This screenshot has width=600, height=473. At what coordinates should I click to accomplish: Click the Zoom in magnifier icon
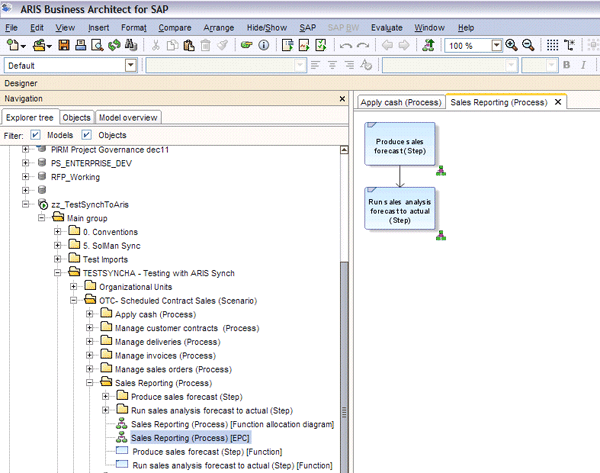click(x=511, y=45)
